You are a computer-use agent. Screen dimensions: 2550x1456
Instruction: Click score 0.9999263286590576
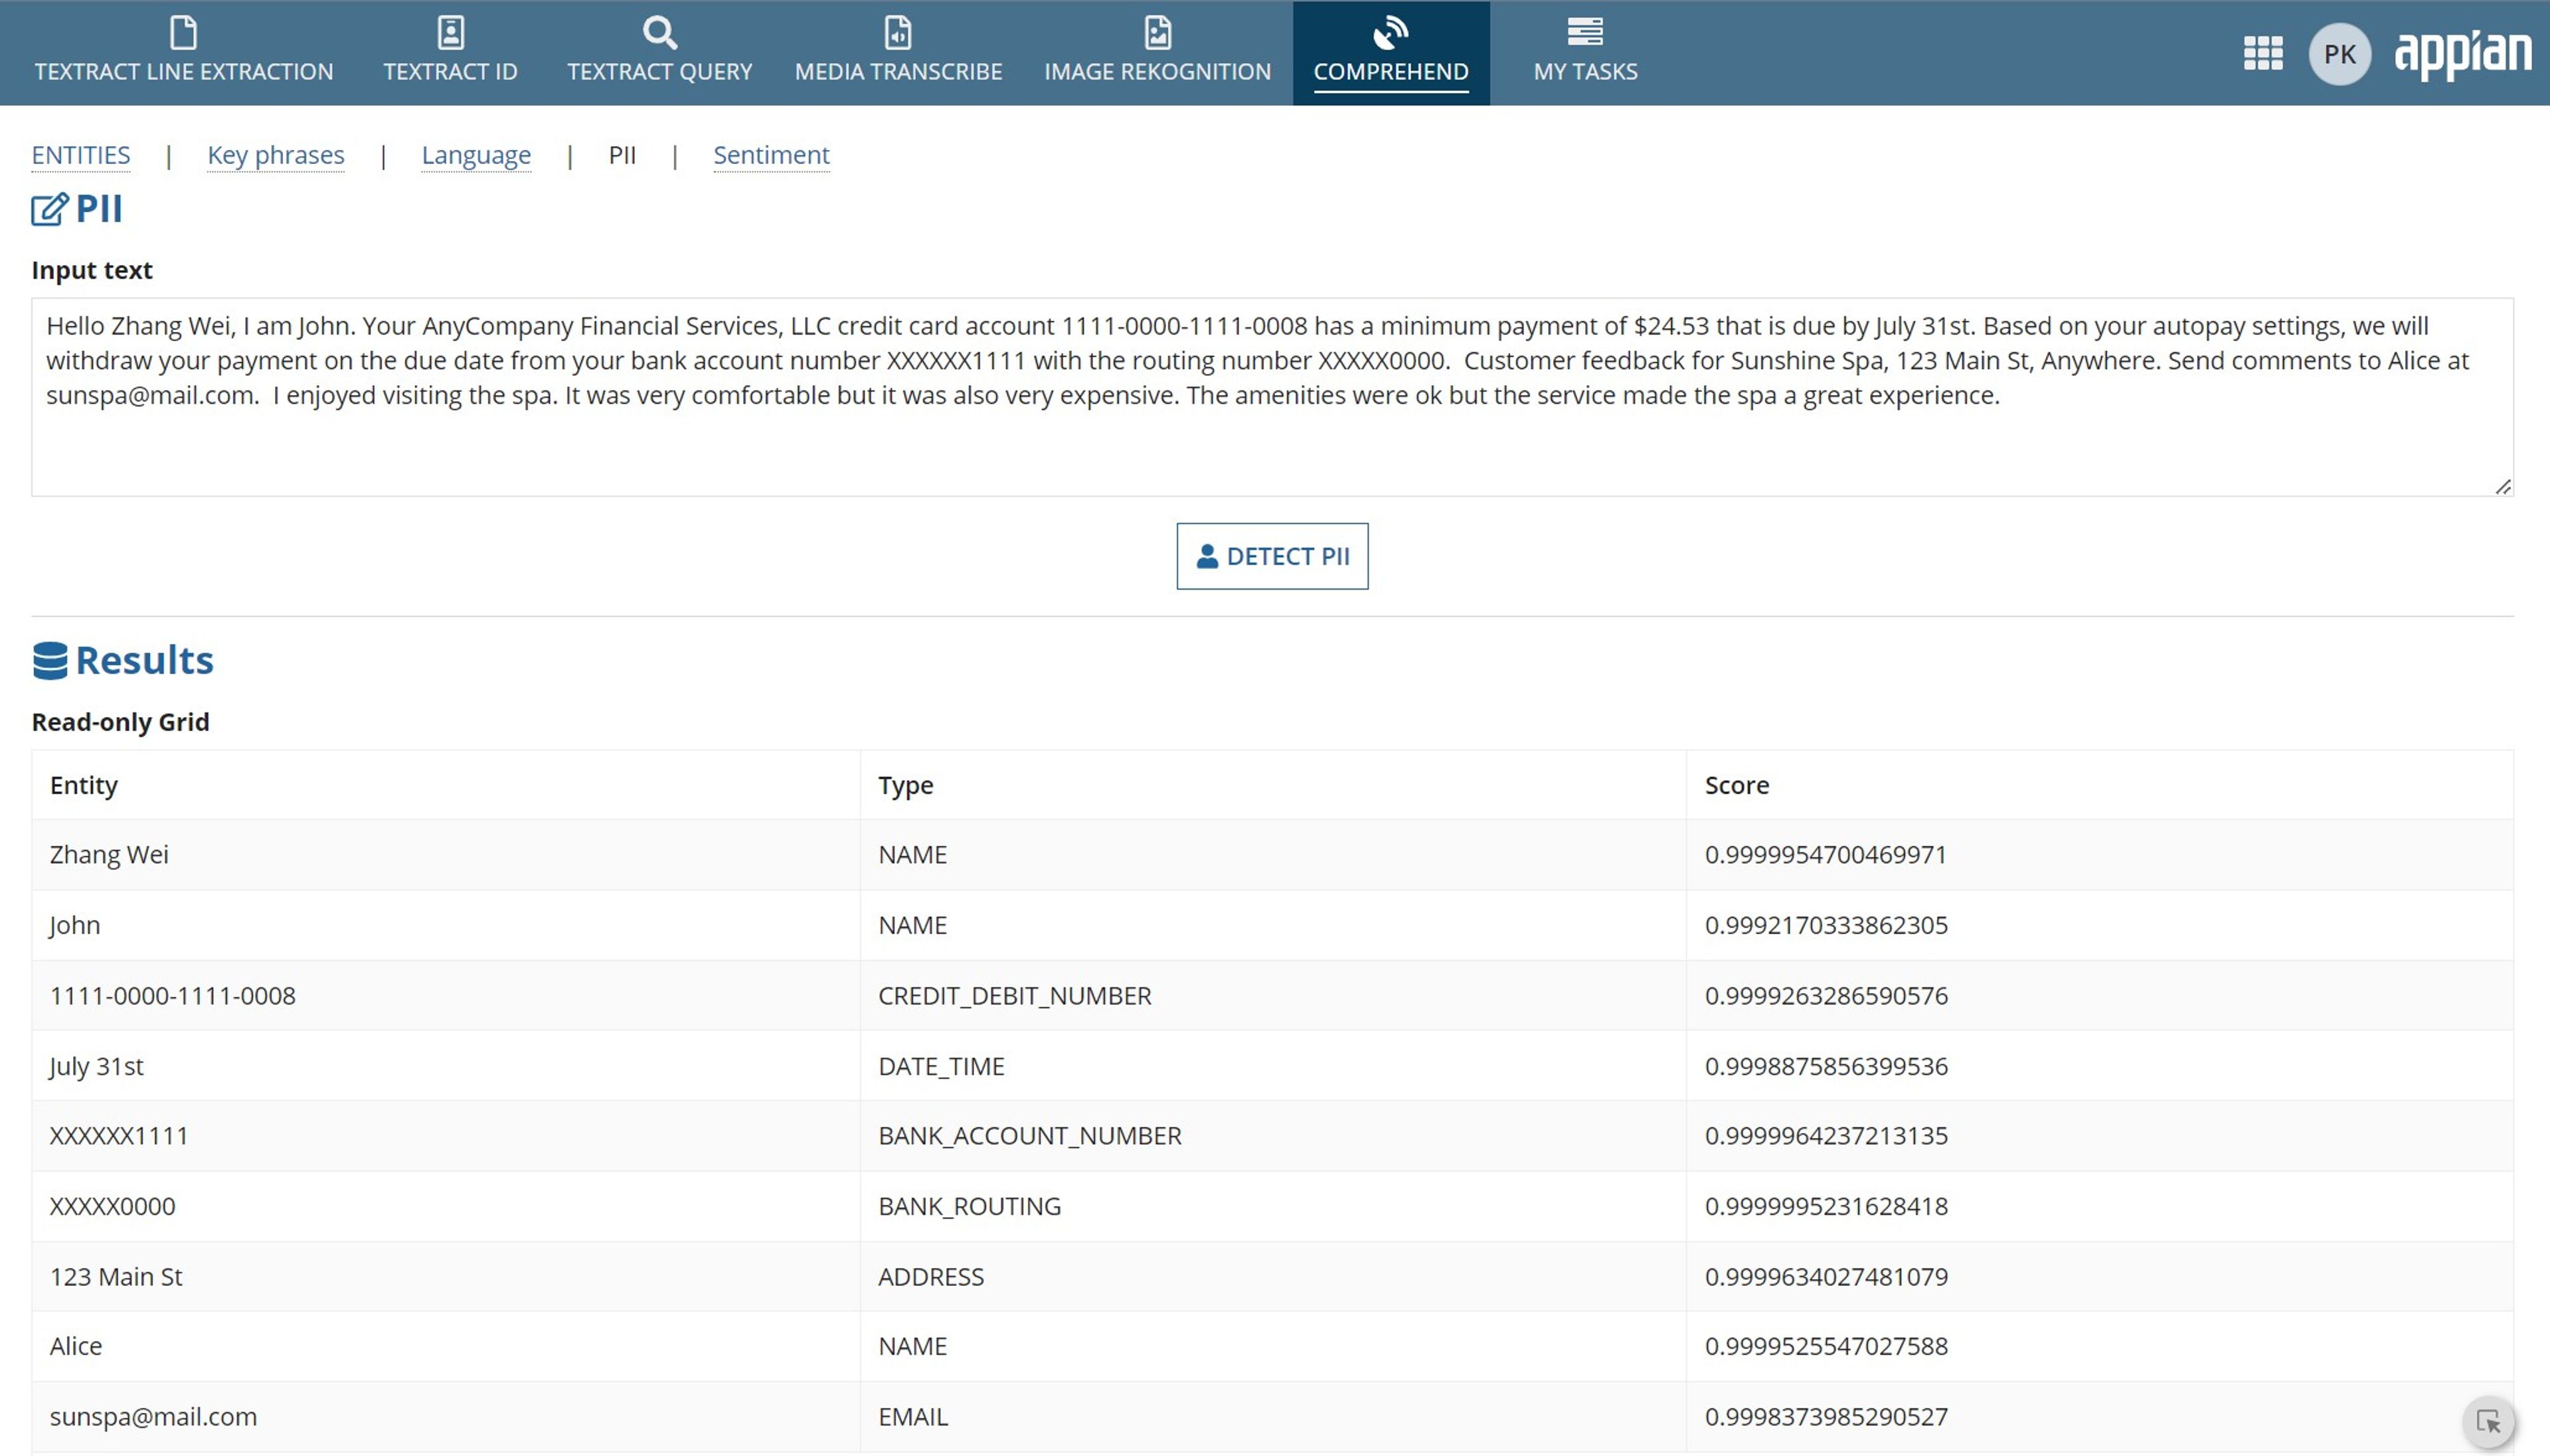coord(1826,996)
